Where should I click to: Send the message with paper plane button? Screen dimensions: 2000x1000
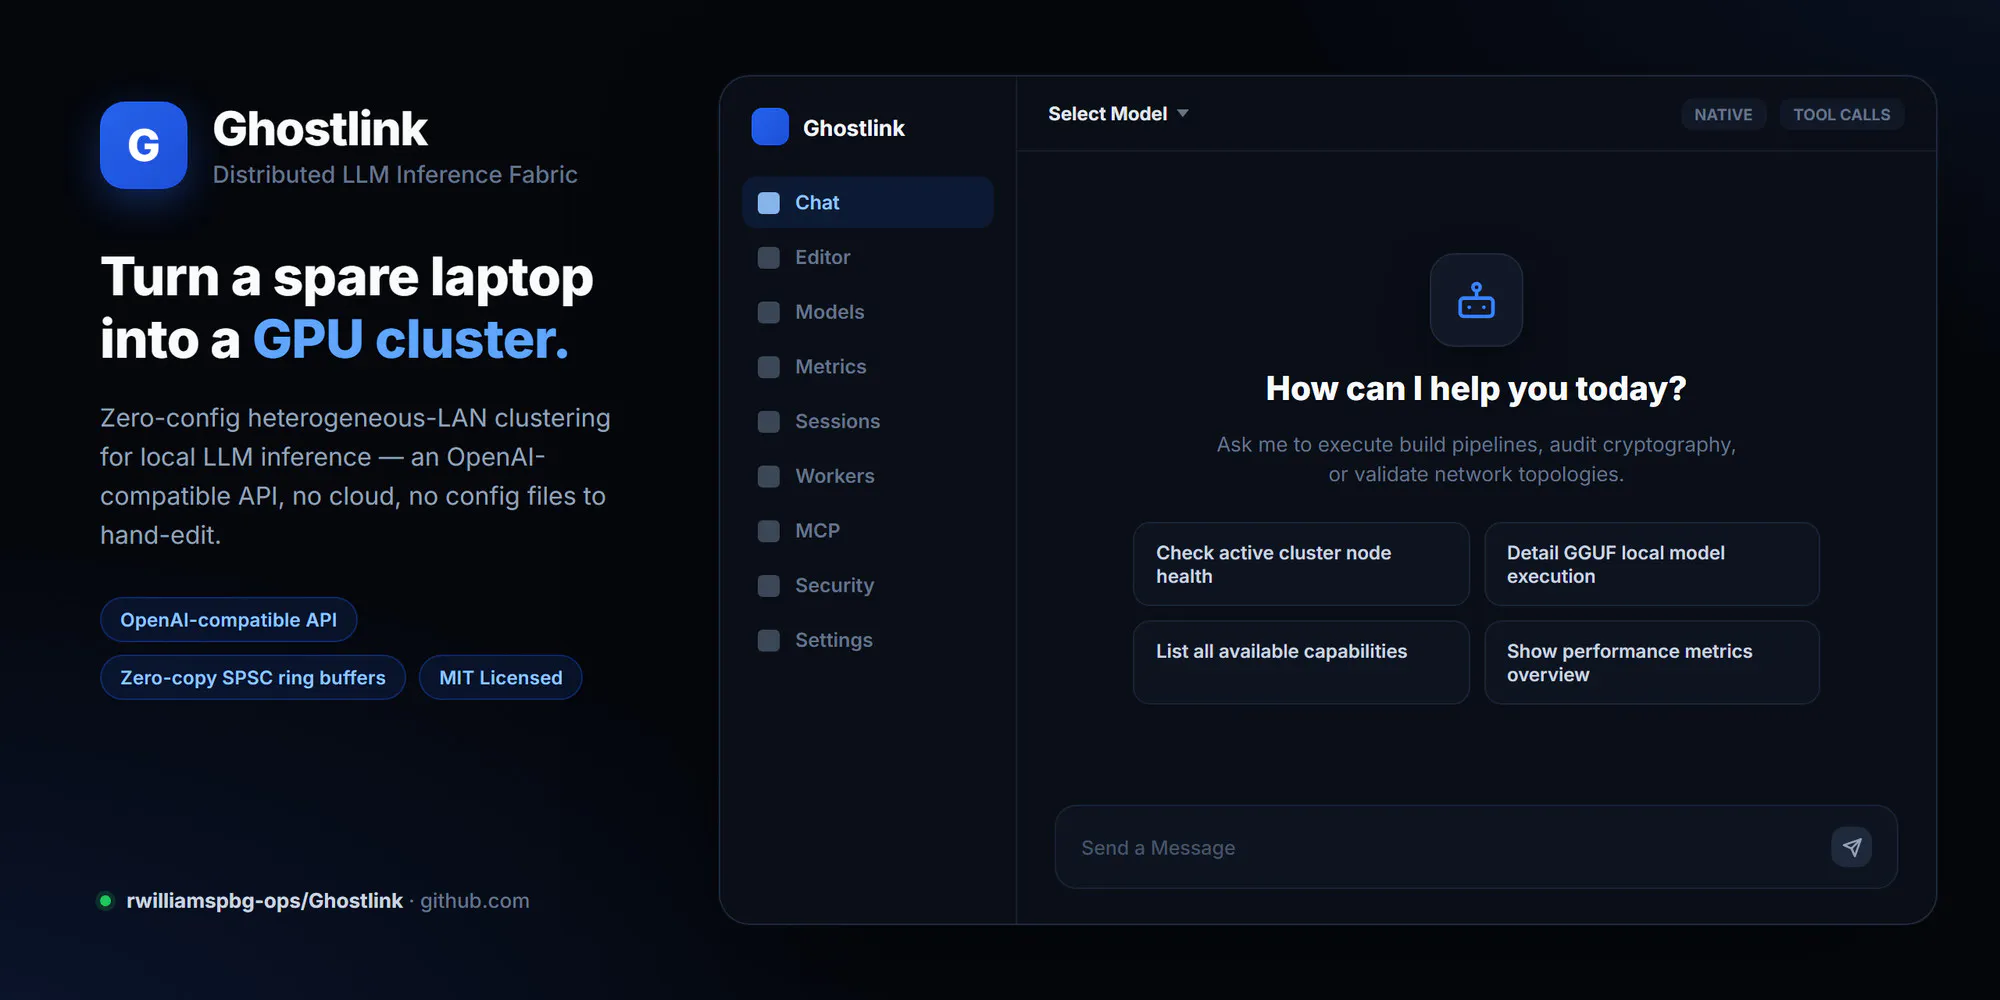tap(1852, 847)
